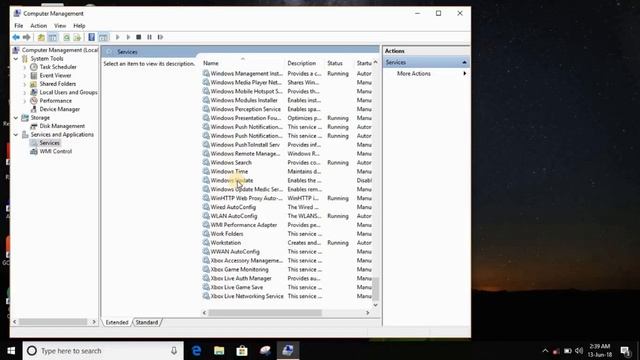Expand the Event Viewer node arrow
This screenshot has height=360, width=640.
tap(25, 76)
